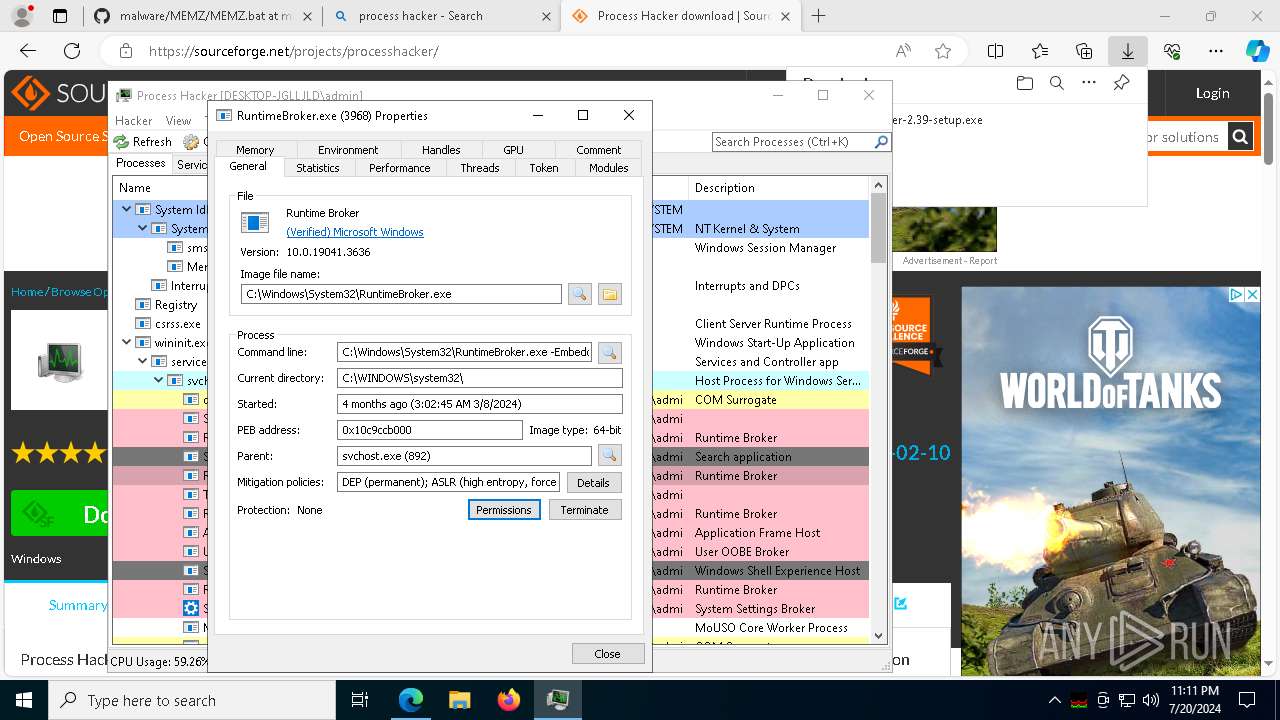Reload the SourceForge page
This screenshot has width=1280, height=720.
(72, 51)
